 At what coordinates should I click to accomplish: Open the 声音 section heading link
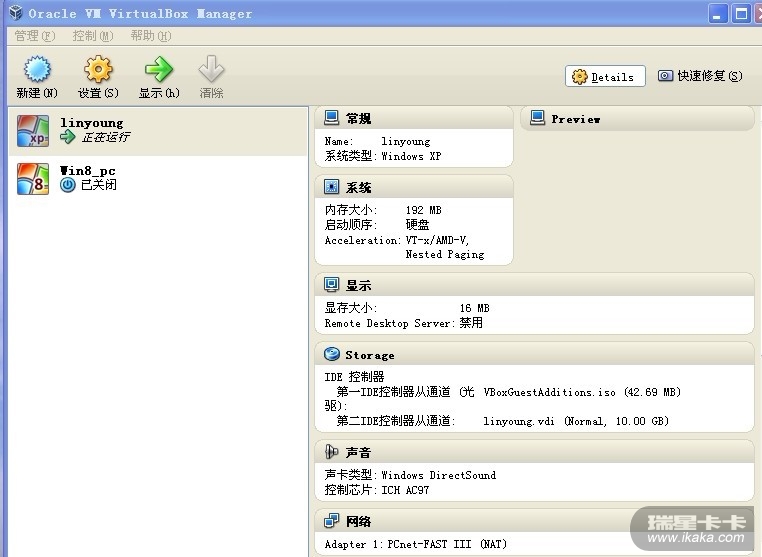359,453
